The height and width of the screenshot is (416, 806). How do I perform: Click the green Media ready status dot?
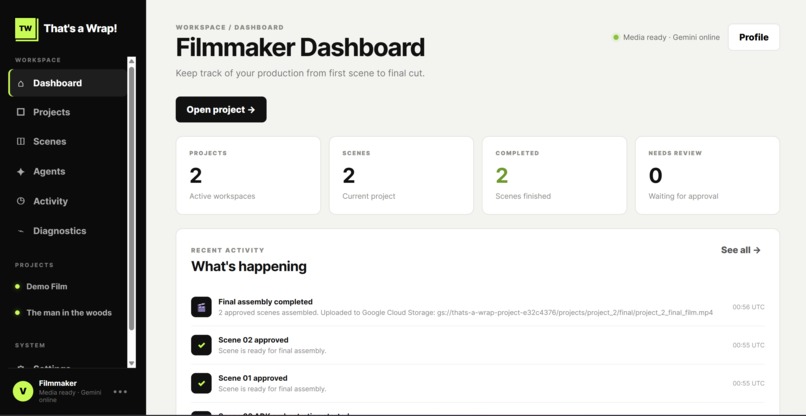click(x=616, y=37)
